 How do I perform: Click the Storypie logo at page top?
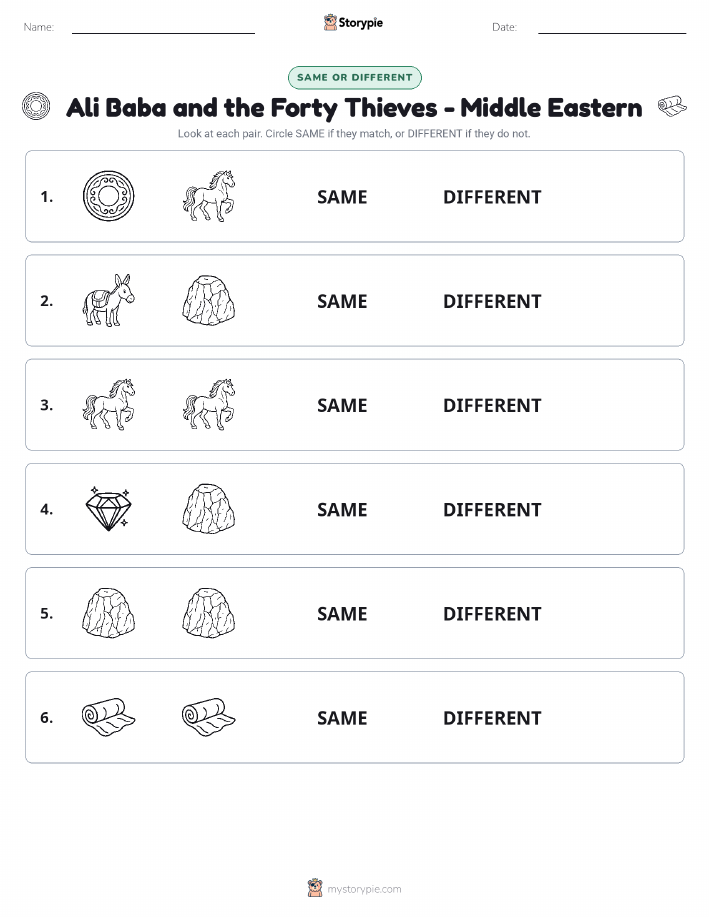tap(353, 23)
